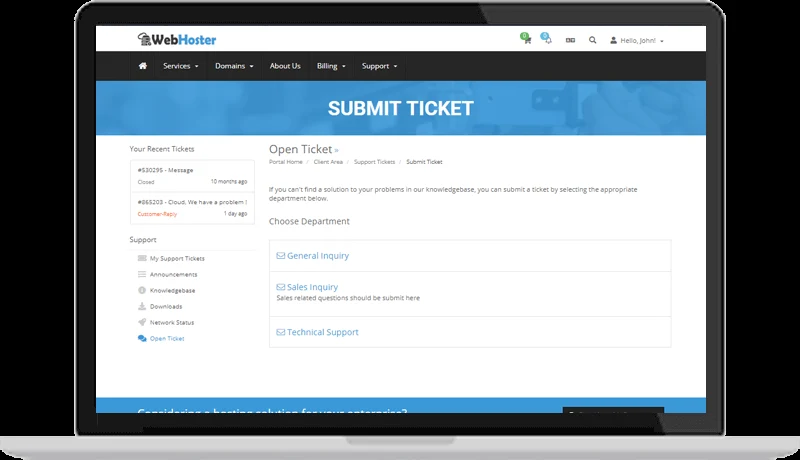The width and height of the screenshot is (800, 460).
Task: Click the Customer-Reply status label
Action: coord(157,214)
